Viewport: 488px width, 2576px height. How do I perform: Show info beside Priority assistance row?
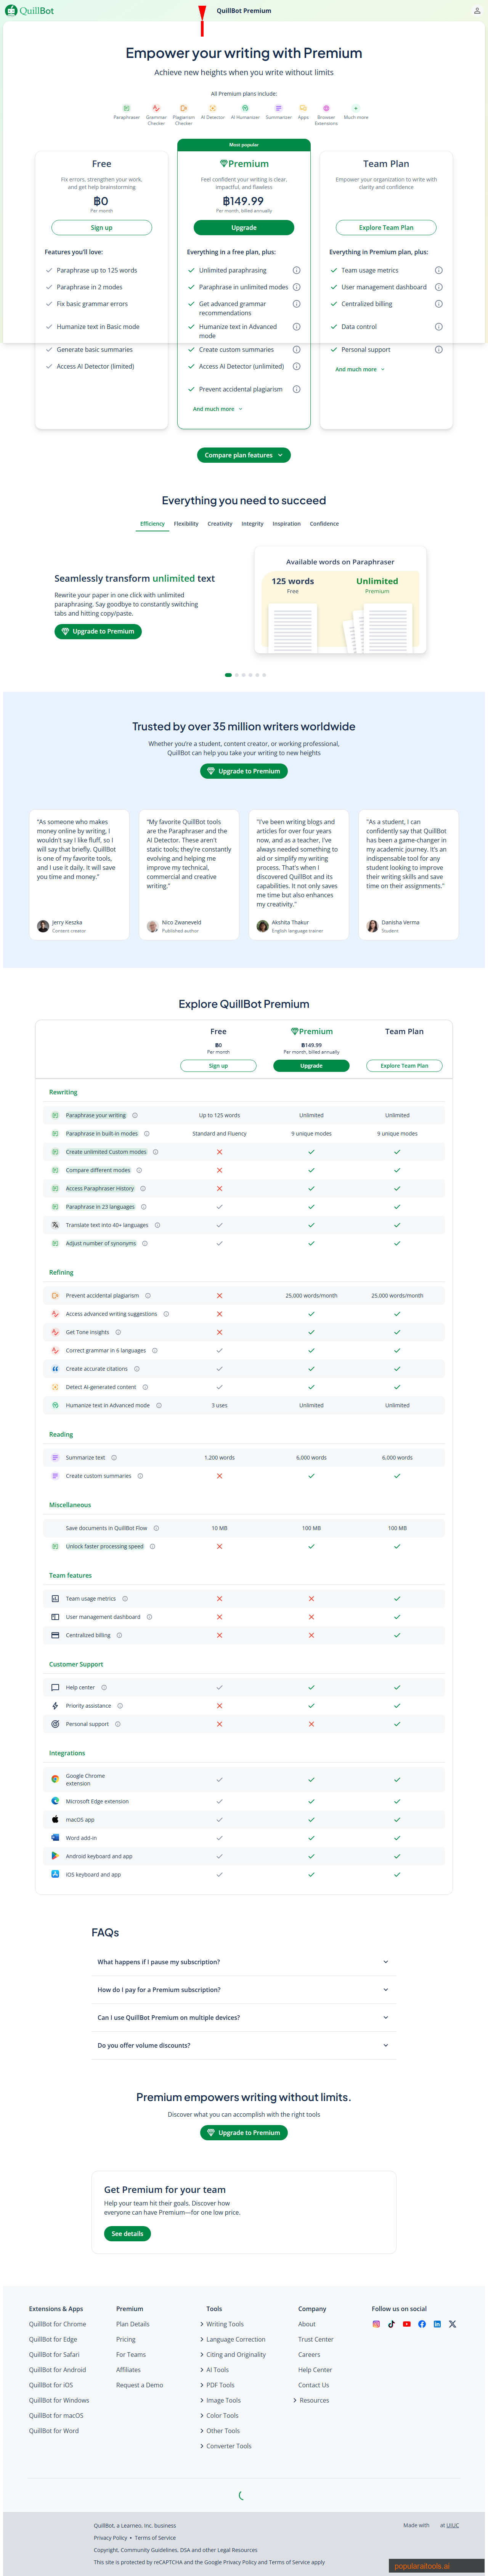pyautogui.click(x=120, y=1706)
